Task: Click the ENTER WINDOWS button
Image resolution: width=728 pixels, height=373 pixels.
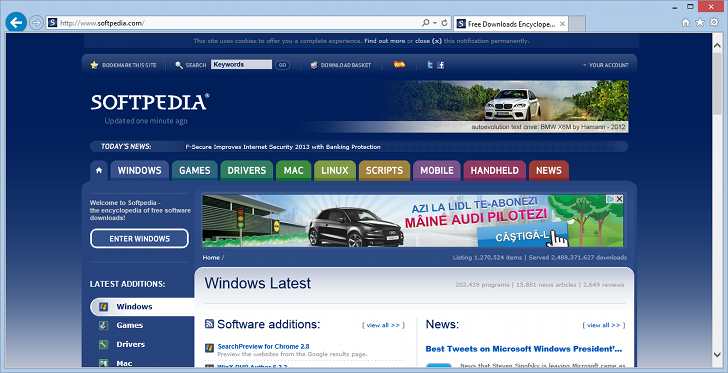Action: pos(139,239)
